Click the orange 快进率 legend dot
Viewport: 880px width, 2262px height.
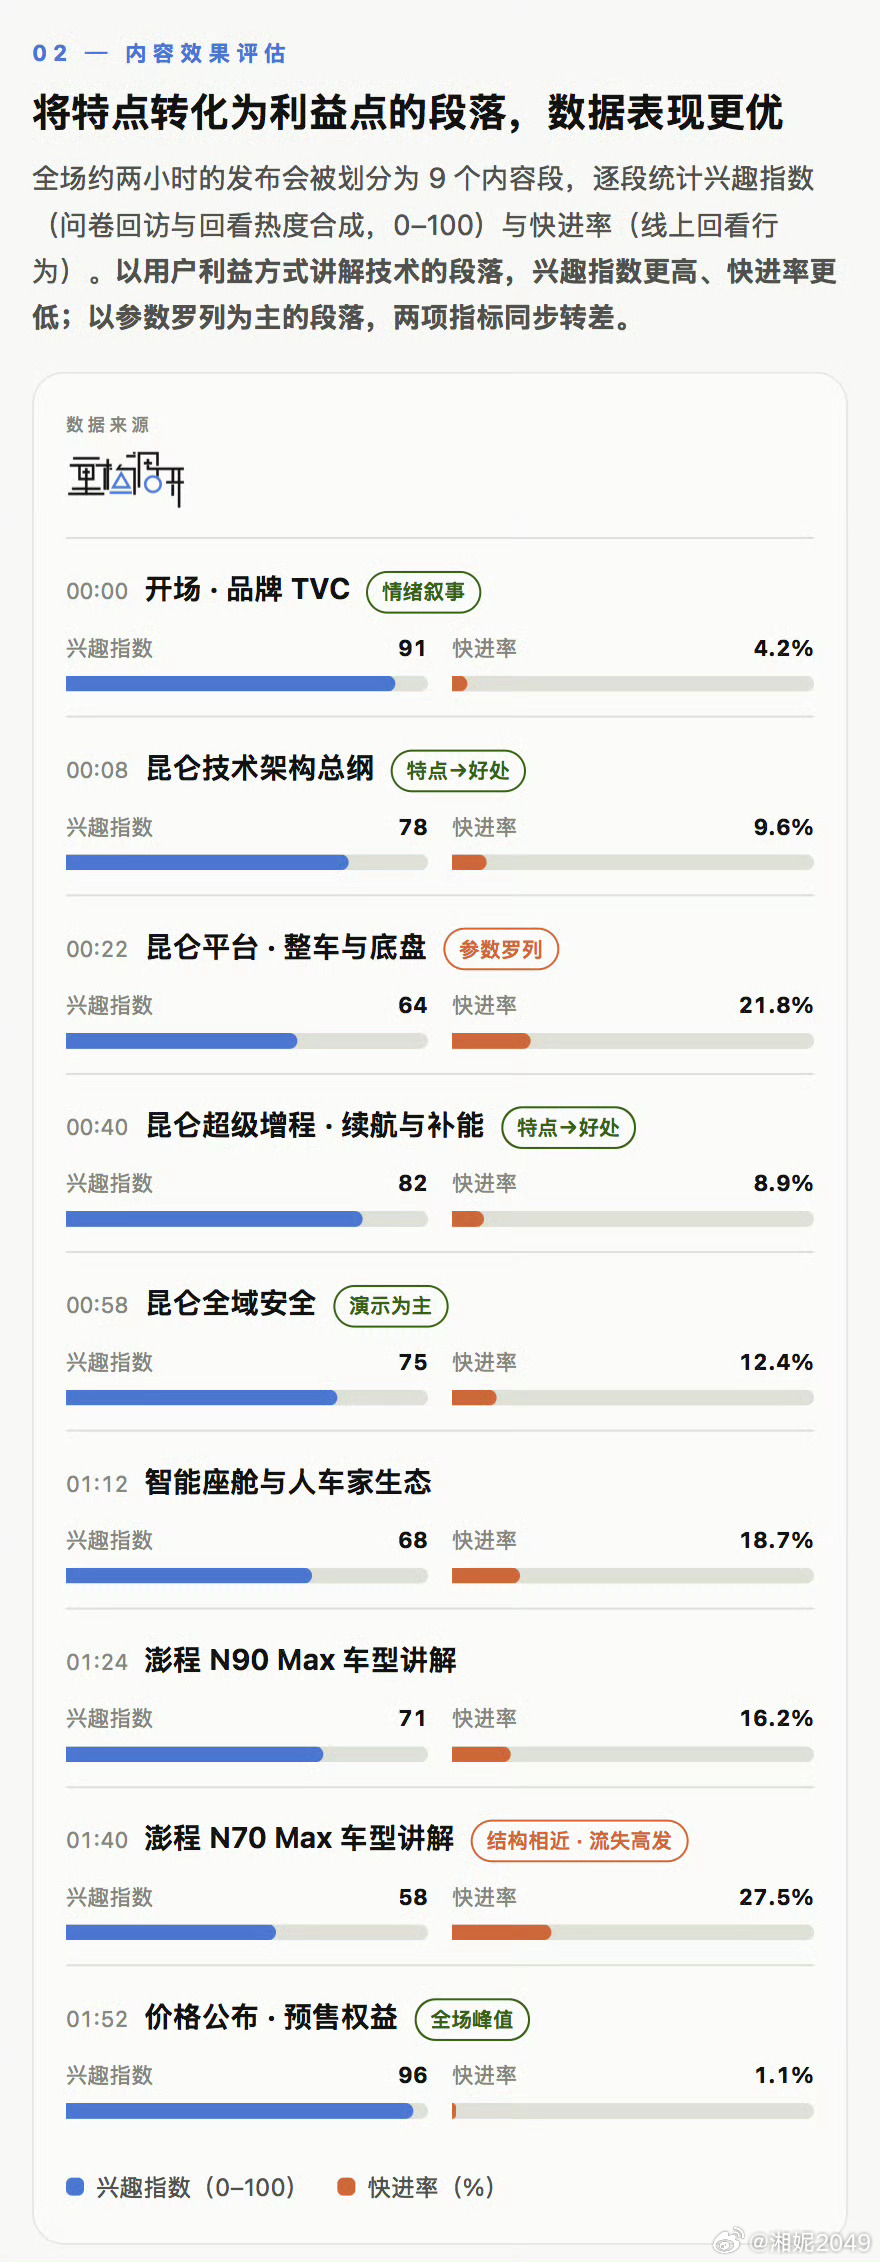click(x=347, y=2186)
